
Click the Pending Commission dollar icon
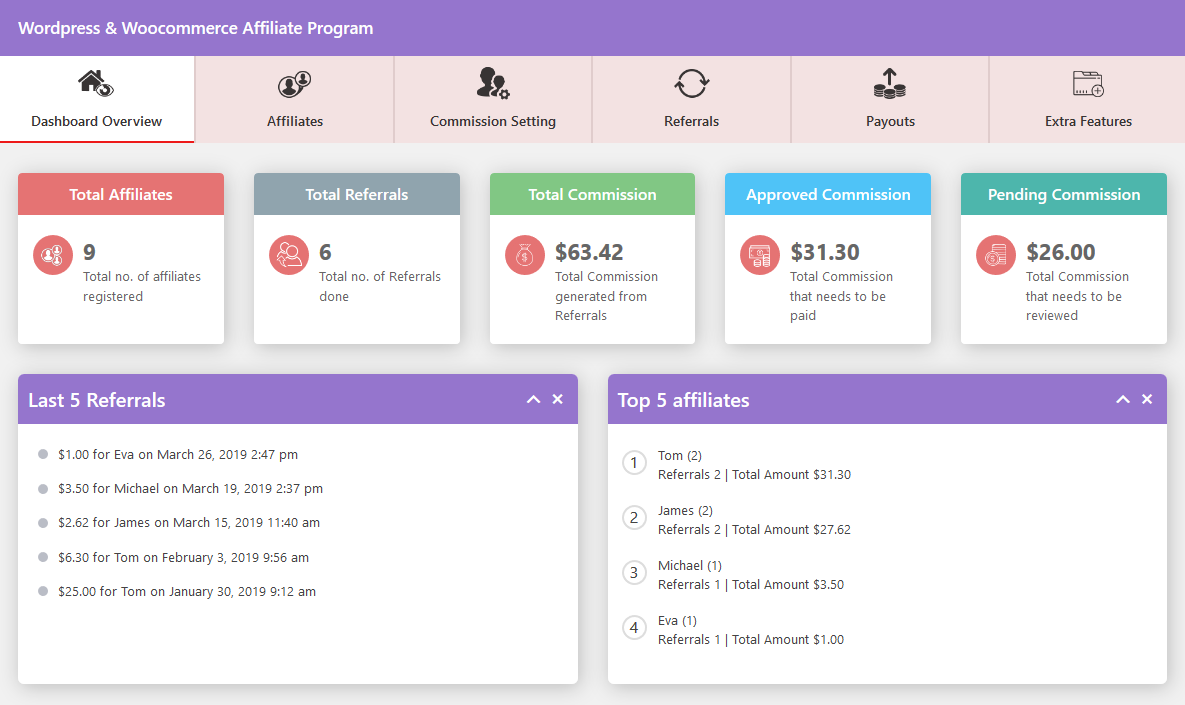pos(995,255)
